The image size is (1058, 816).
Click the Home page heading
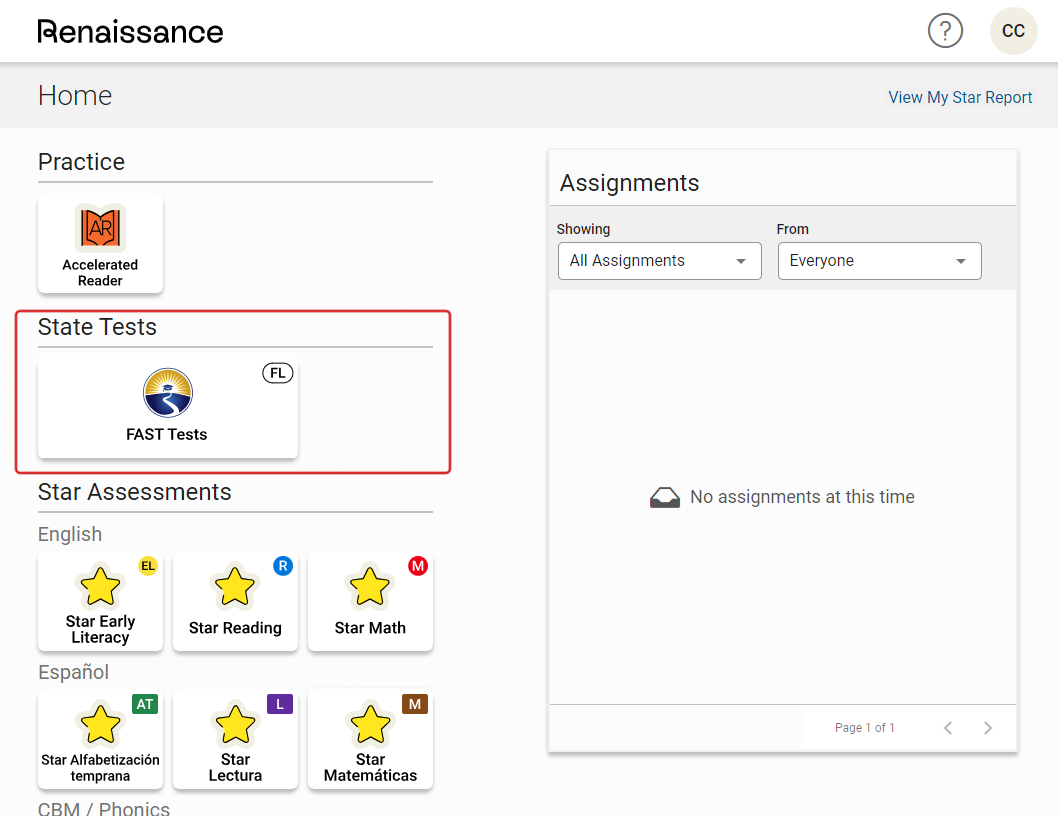(x=75, y=96)
